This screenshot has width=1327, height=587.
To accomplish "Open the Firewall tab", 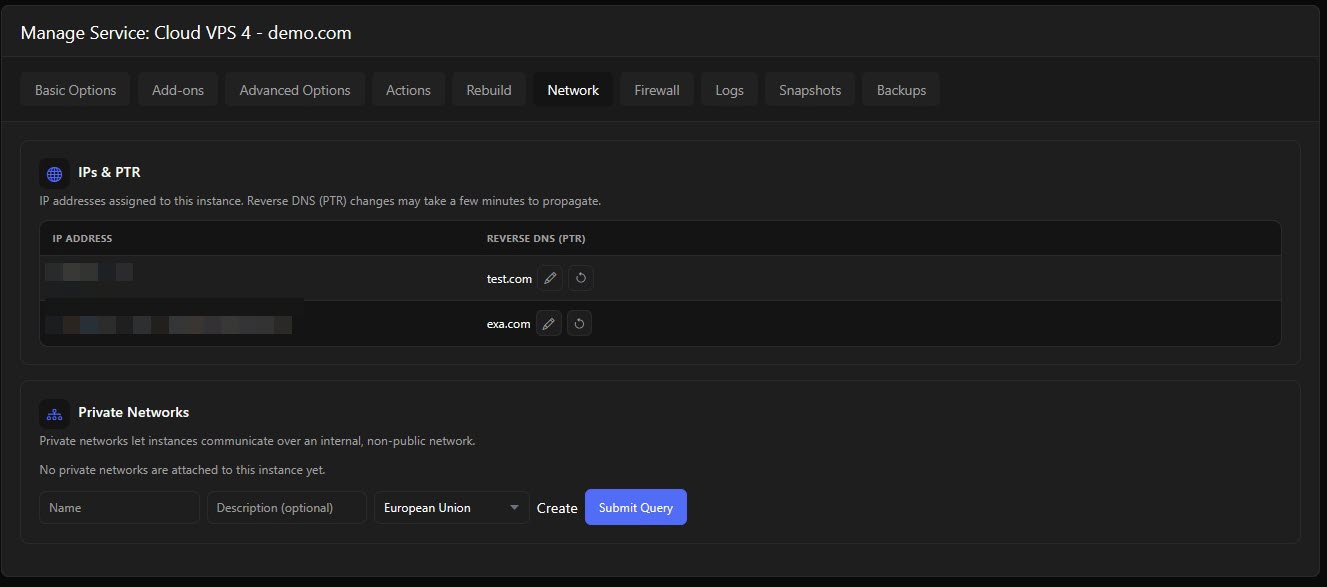I will (x=657, y=90).
